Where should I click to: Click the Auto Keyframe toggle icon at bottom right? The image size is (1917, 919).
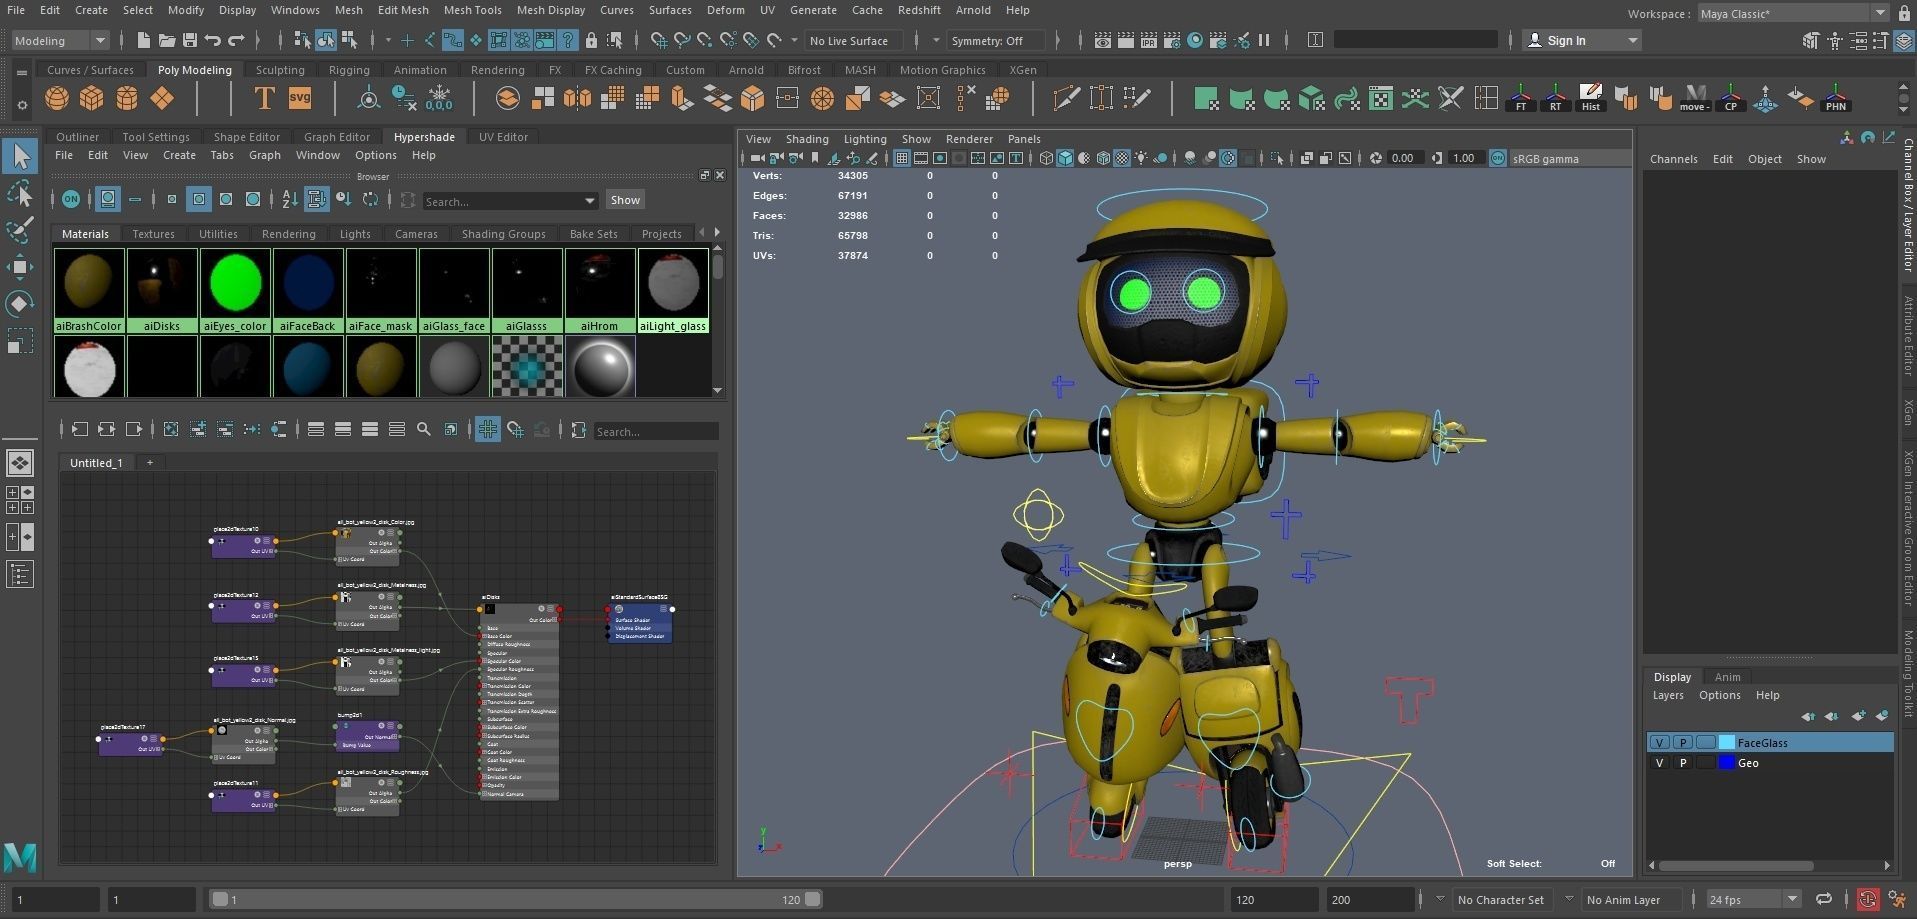coord(1867,899)
